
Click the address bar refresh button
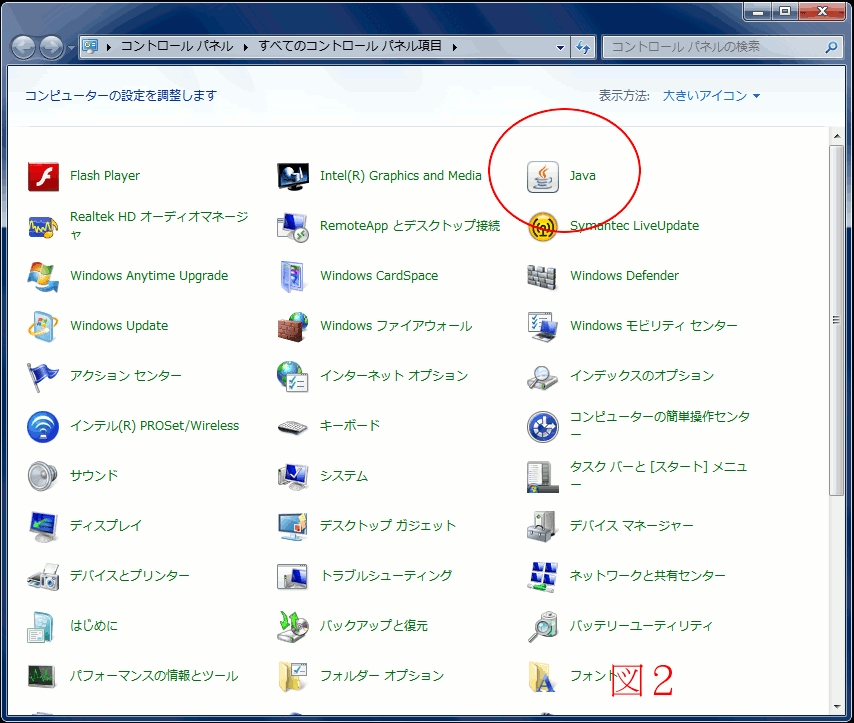pos(584,47)
